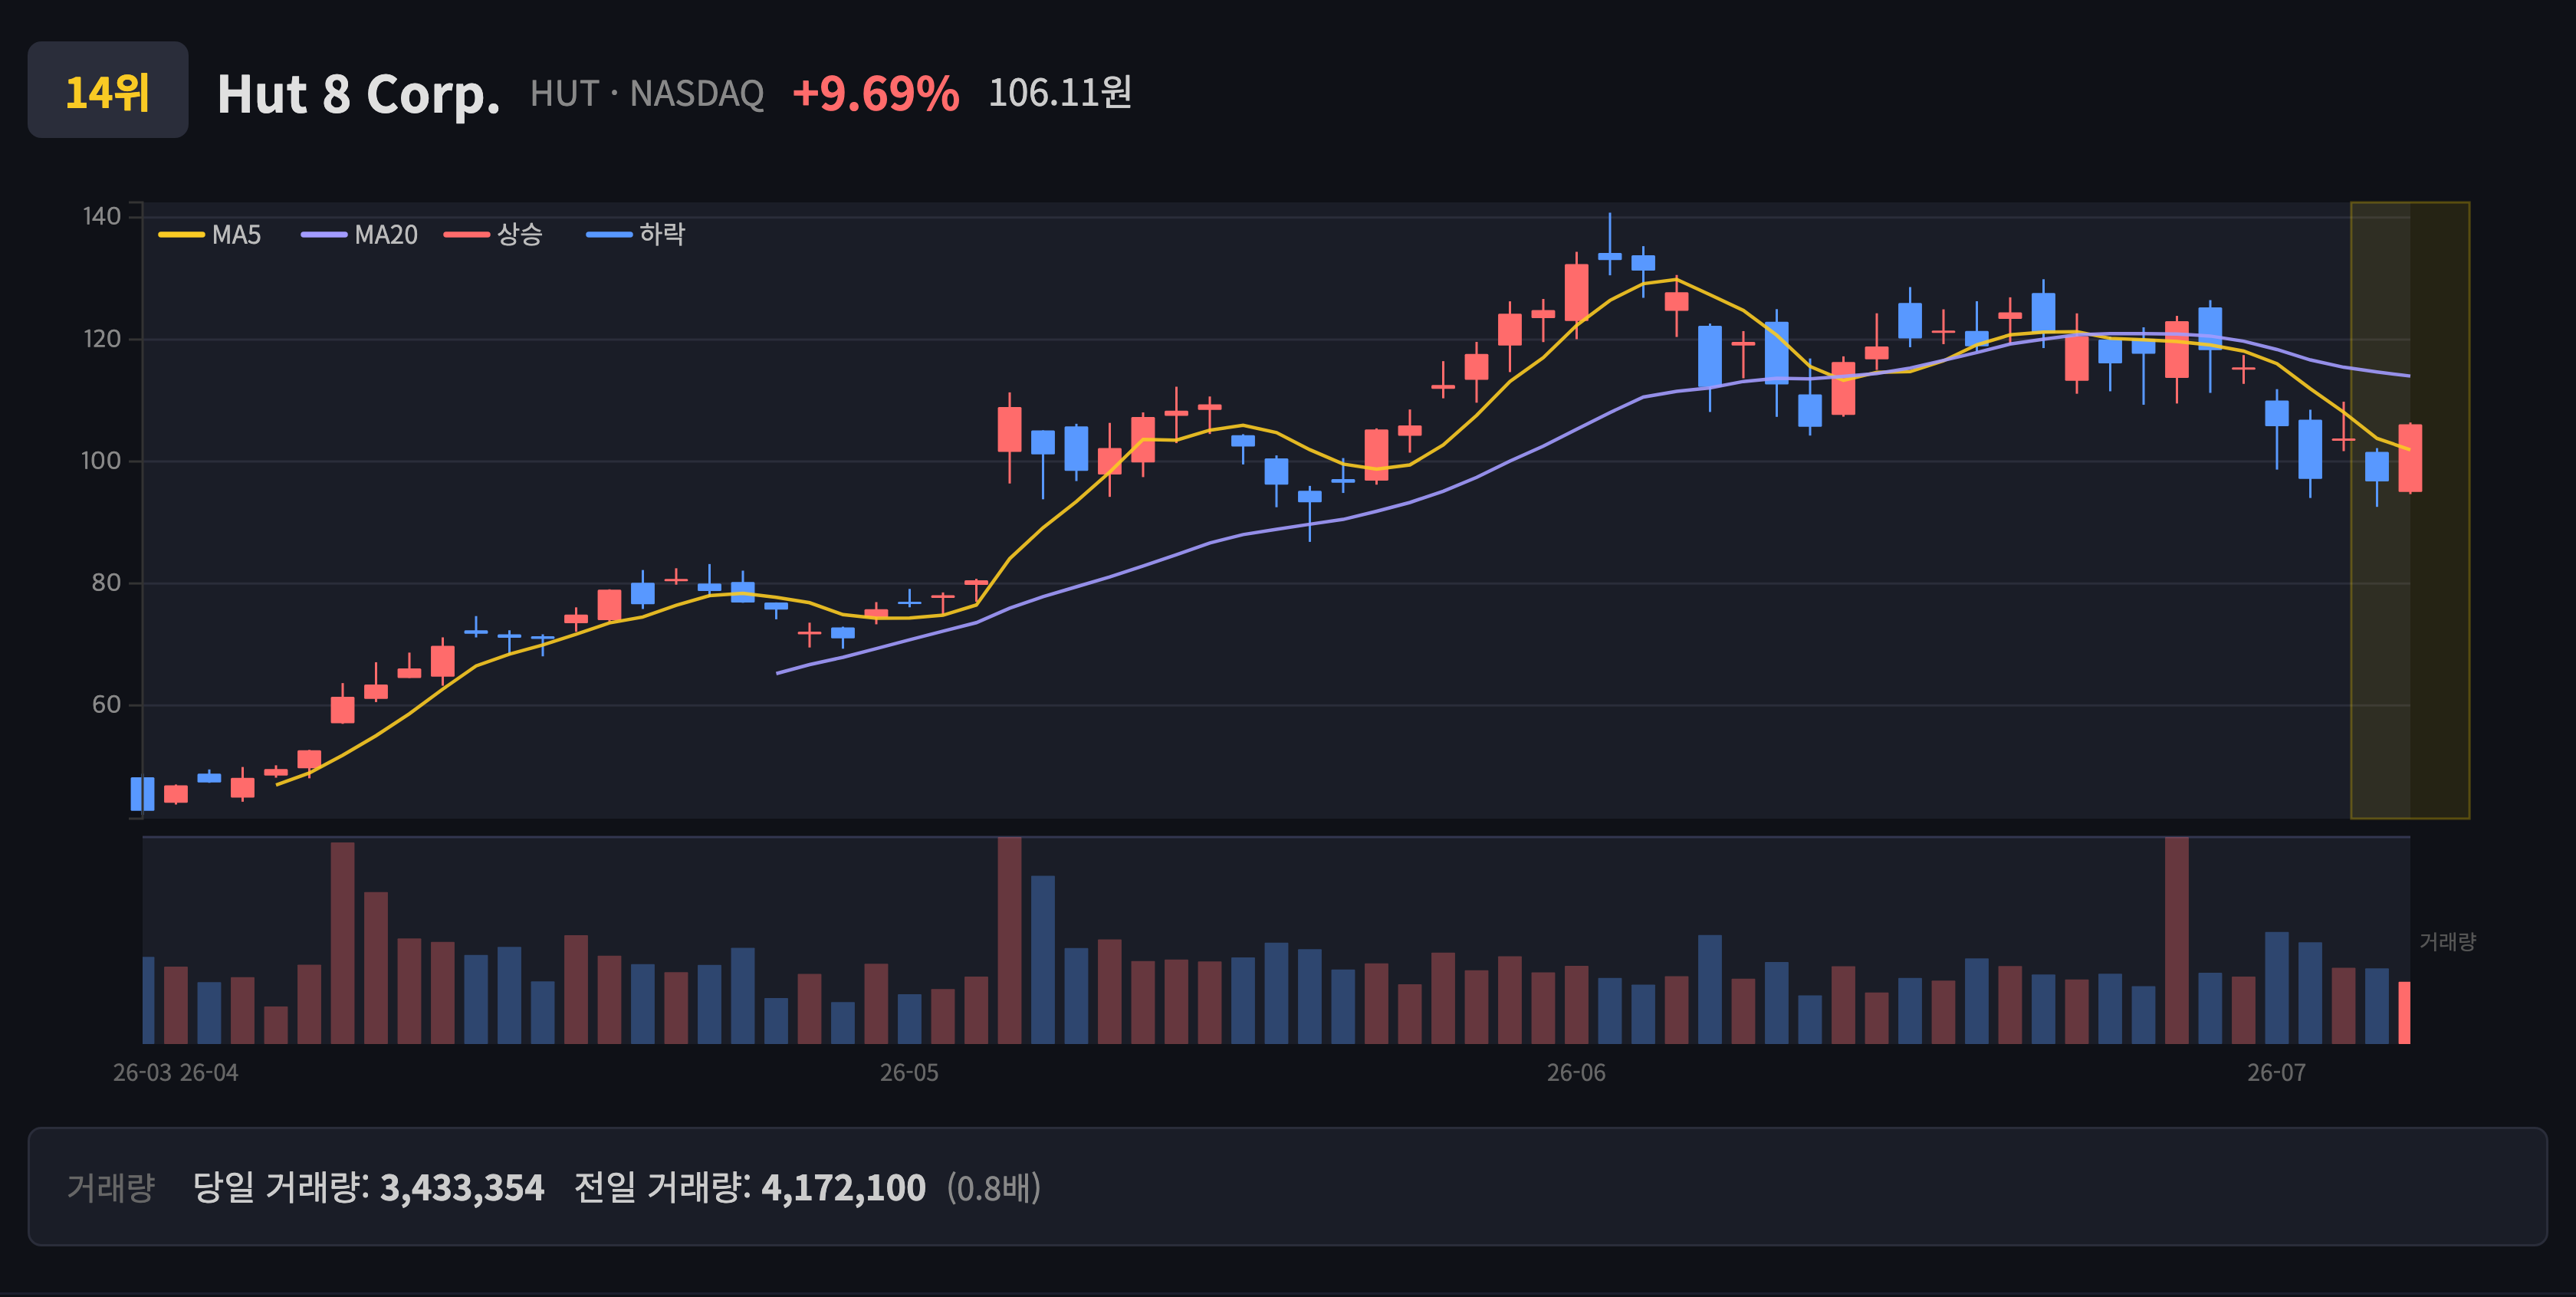
Task: Click the 14위 rank badge
Action: click(x=108, y=90)
